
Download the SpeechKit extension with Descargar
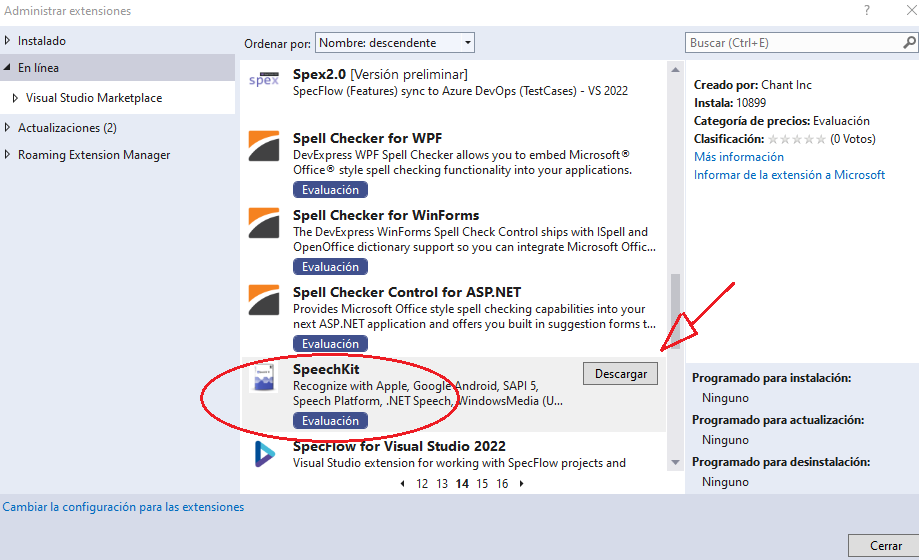pyautogui.click(x=621, y=374)
